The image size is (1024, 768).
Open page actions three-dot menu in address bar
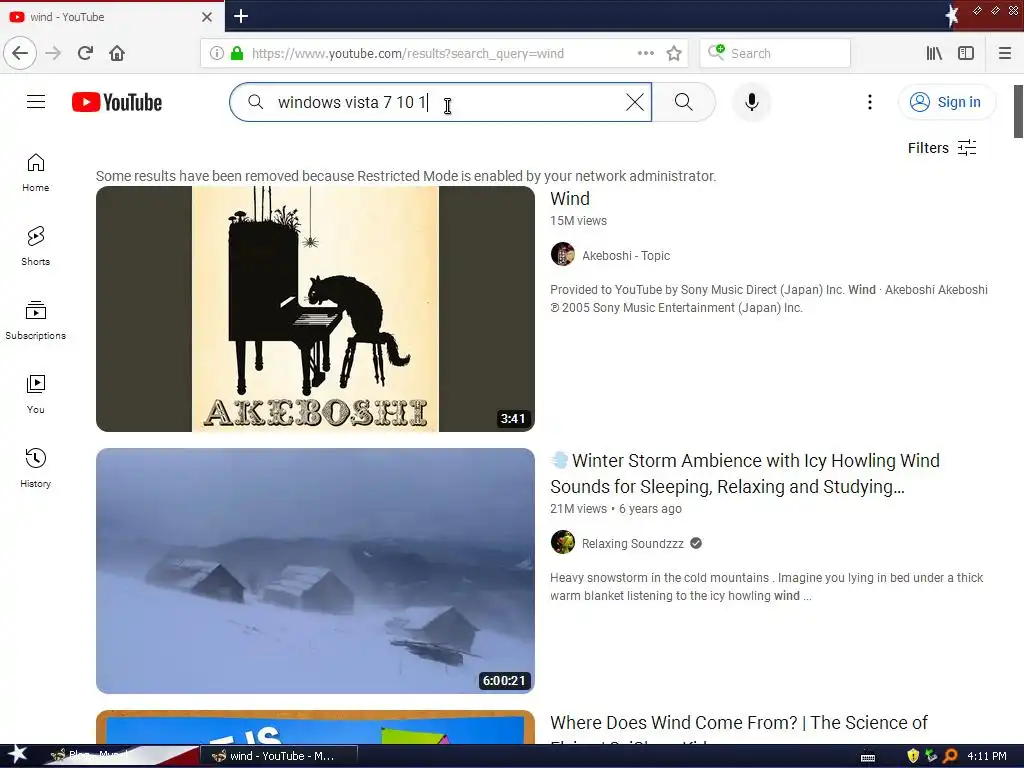pyautogui.click(x=645, y=54)
